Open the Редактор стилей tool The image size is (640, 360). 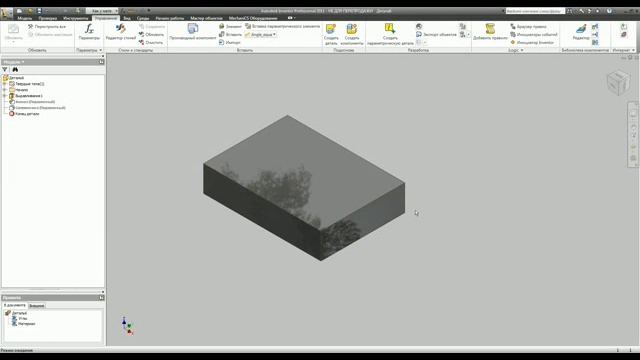coord(120,32)
